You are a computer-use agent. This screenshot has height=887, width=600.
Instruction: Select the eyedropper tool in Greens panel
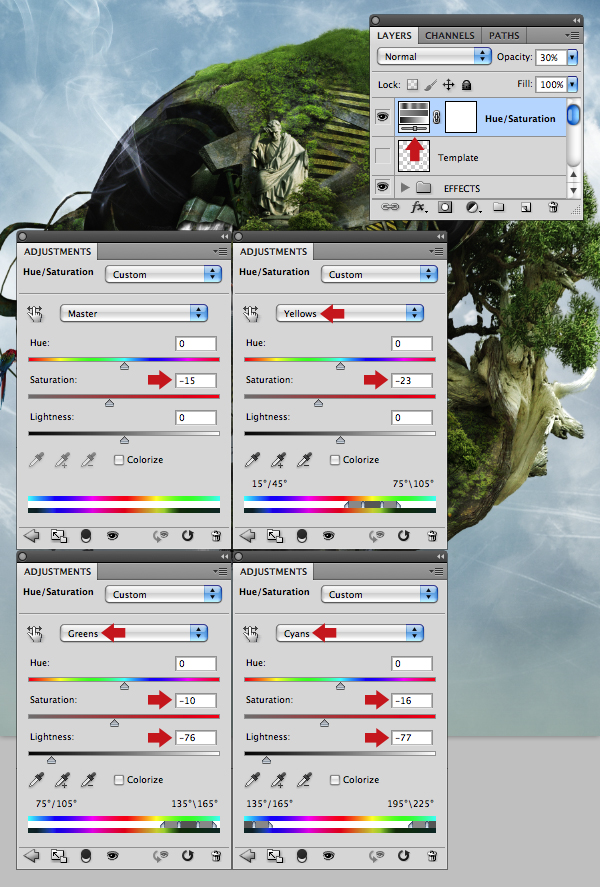tap(36, 780)
